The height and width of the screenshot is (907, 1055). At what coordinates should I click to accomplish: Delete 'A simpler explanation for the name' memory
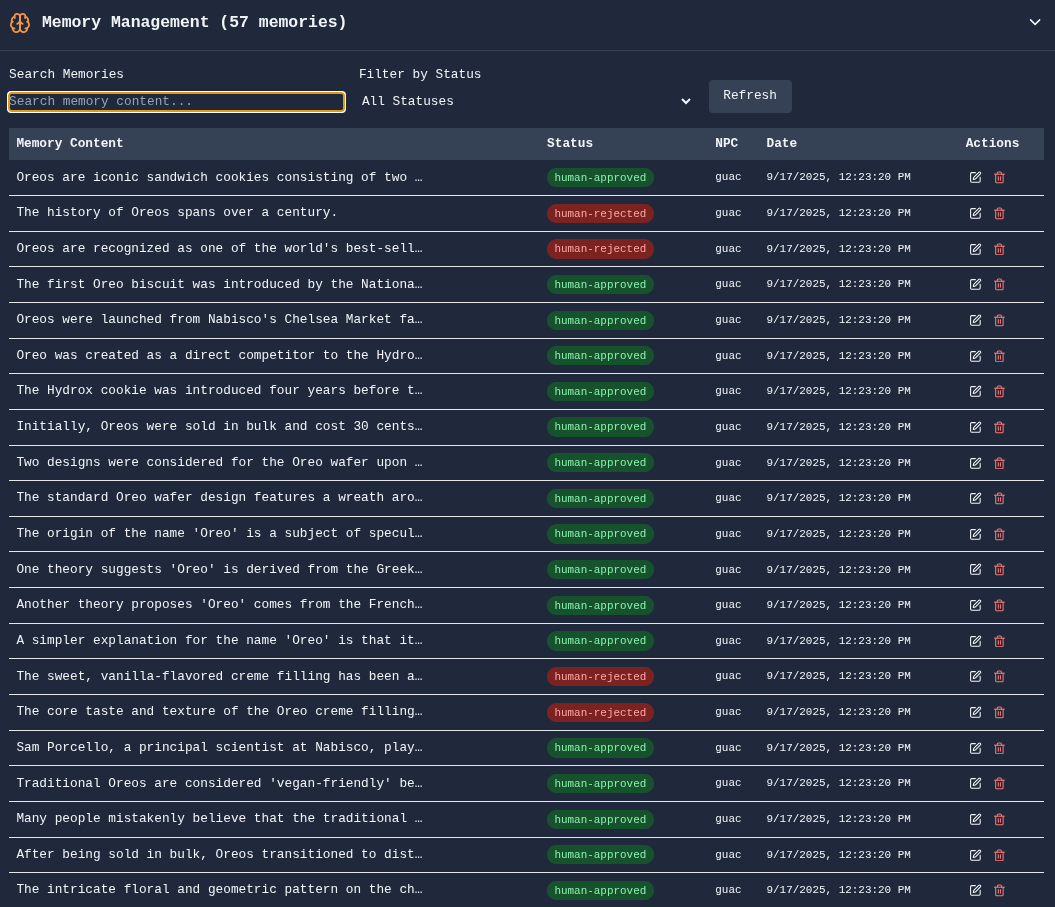click(x=999, y=641)
